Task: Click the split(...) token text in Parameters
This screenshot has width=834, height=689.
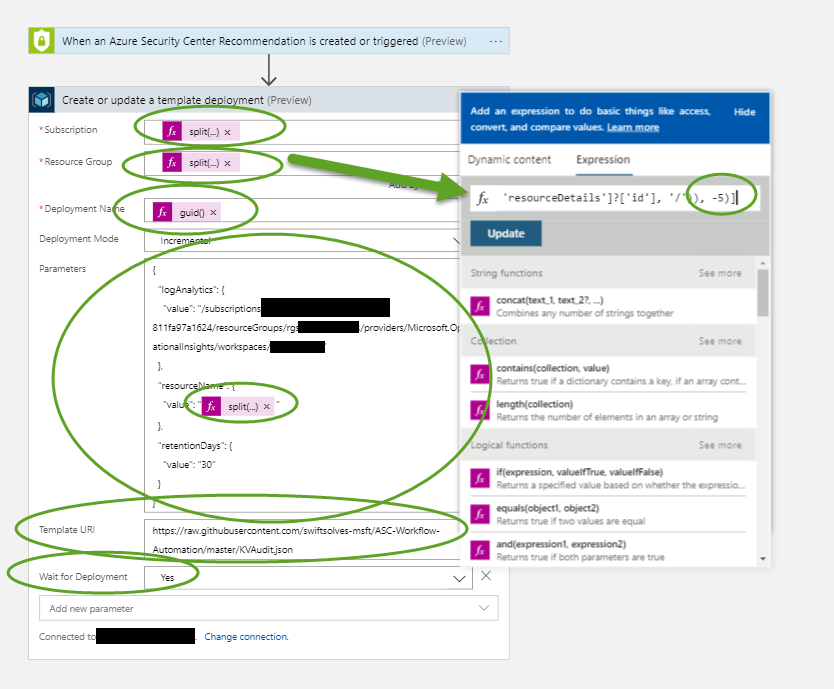Action: (243, 406)
